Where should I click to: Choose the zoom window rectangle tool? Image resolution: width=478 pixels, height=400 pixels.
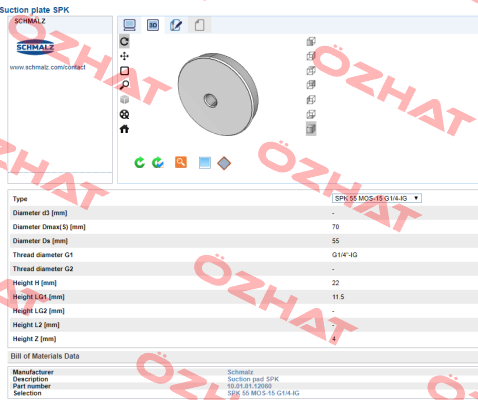click(x=124, y=70)
